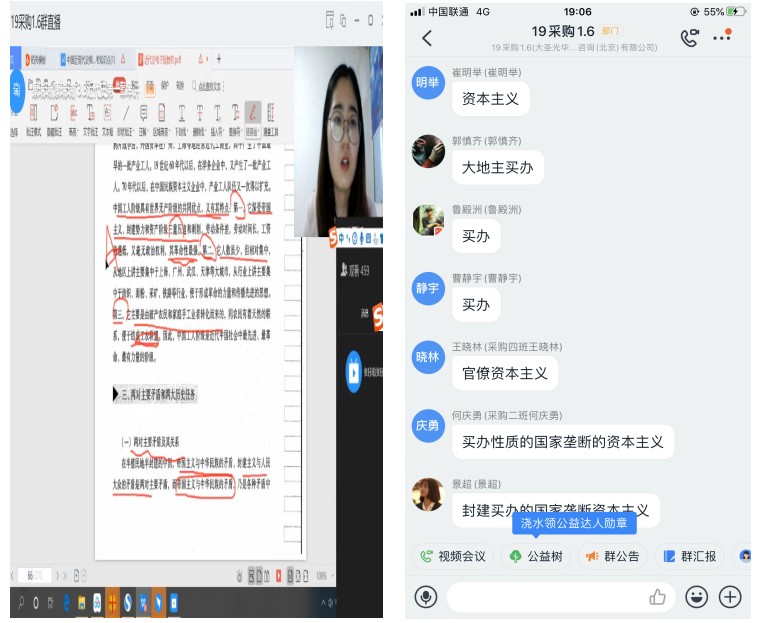Open 视频会议 video meeting shortcut

click(453, 556)
